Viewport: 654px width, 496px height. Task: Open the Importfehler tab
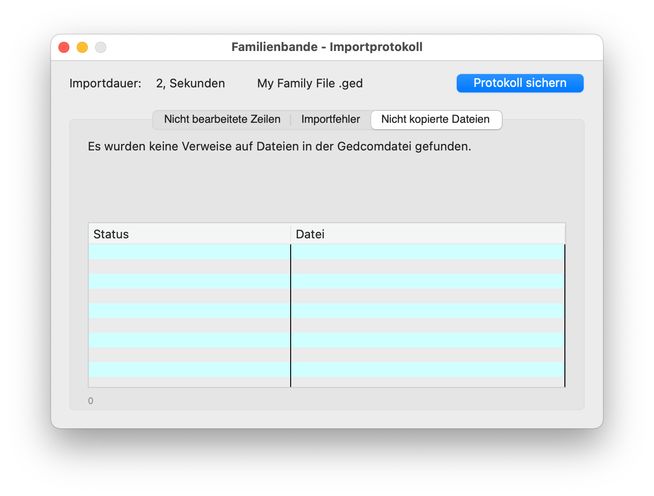pos(330,119)
